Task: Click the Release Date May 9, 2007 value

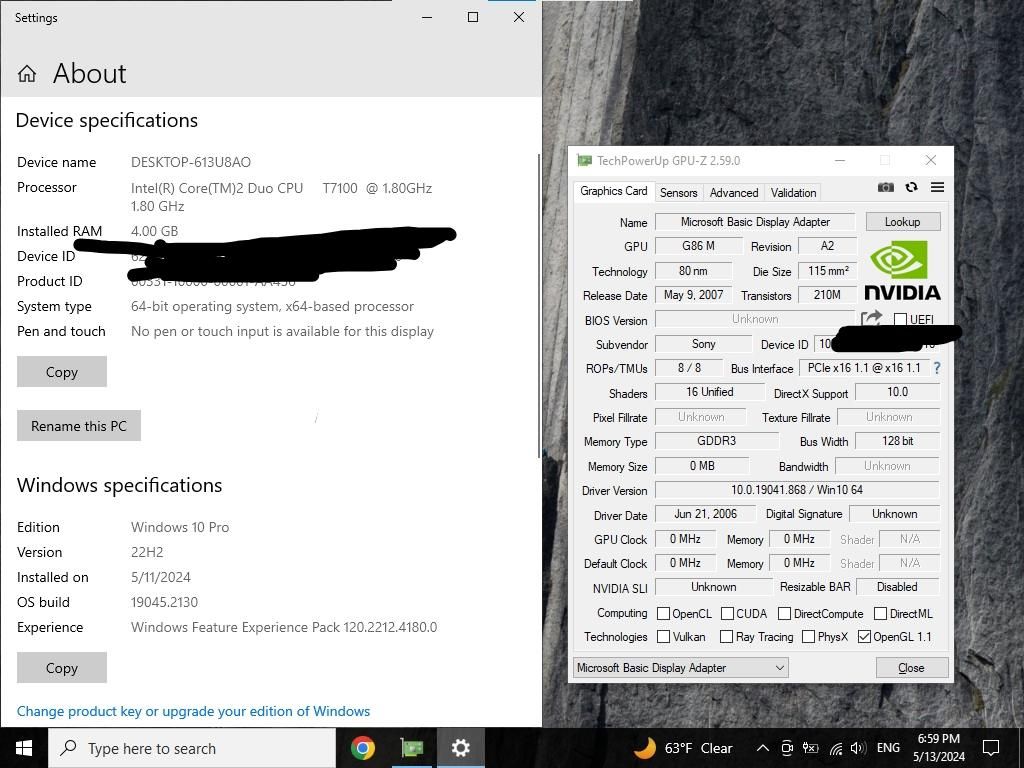Action: [694, 295]
